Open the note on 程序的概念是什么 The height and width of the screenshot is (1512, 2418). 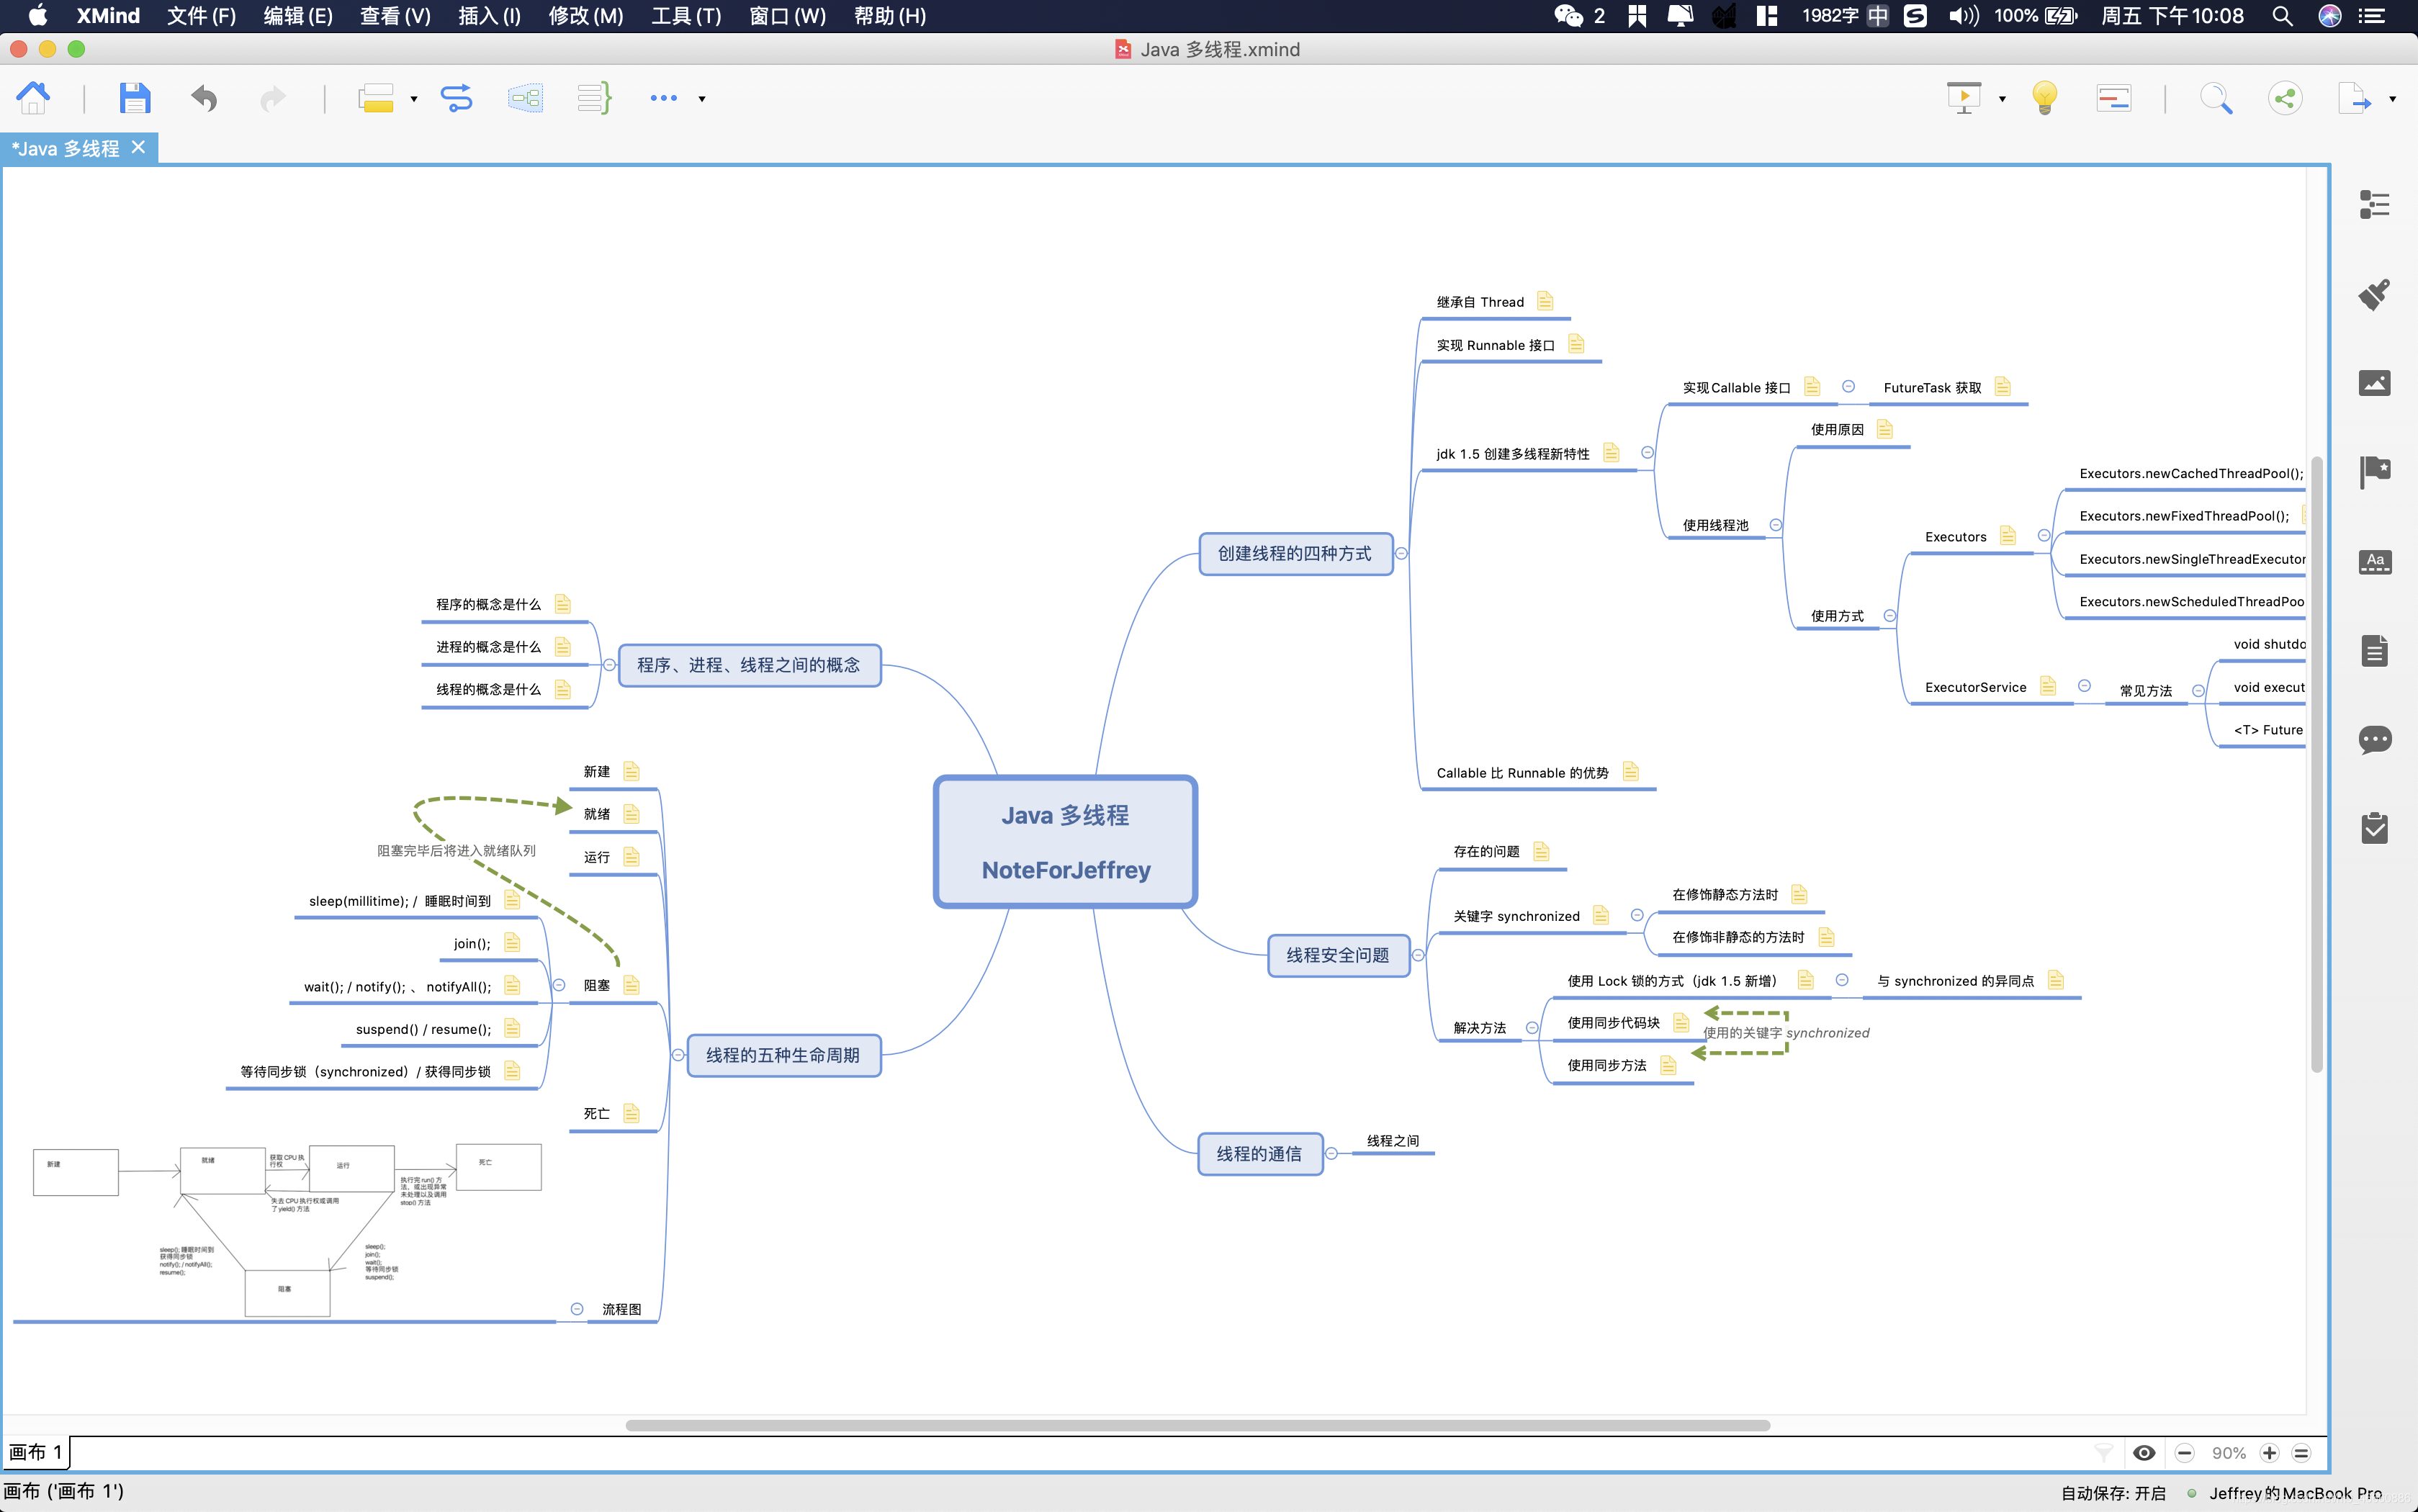[563, 604]
